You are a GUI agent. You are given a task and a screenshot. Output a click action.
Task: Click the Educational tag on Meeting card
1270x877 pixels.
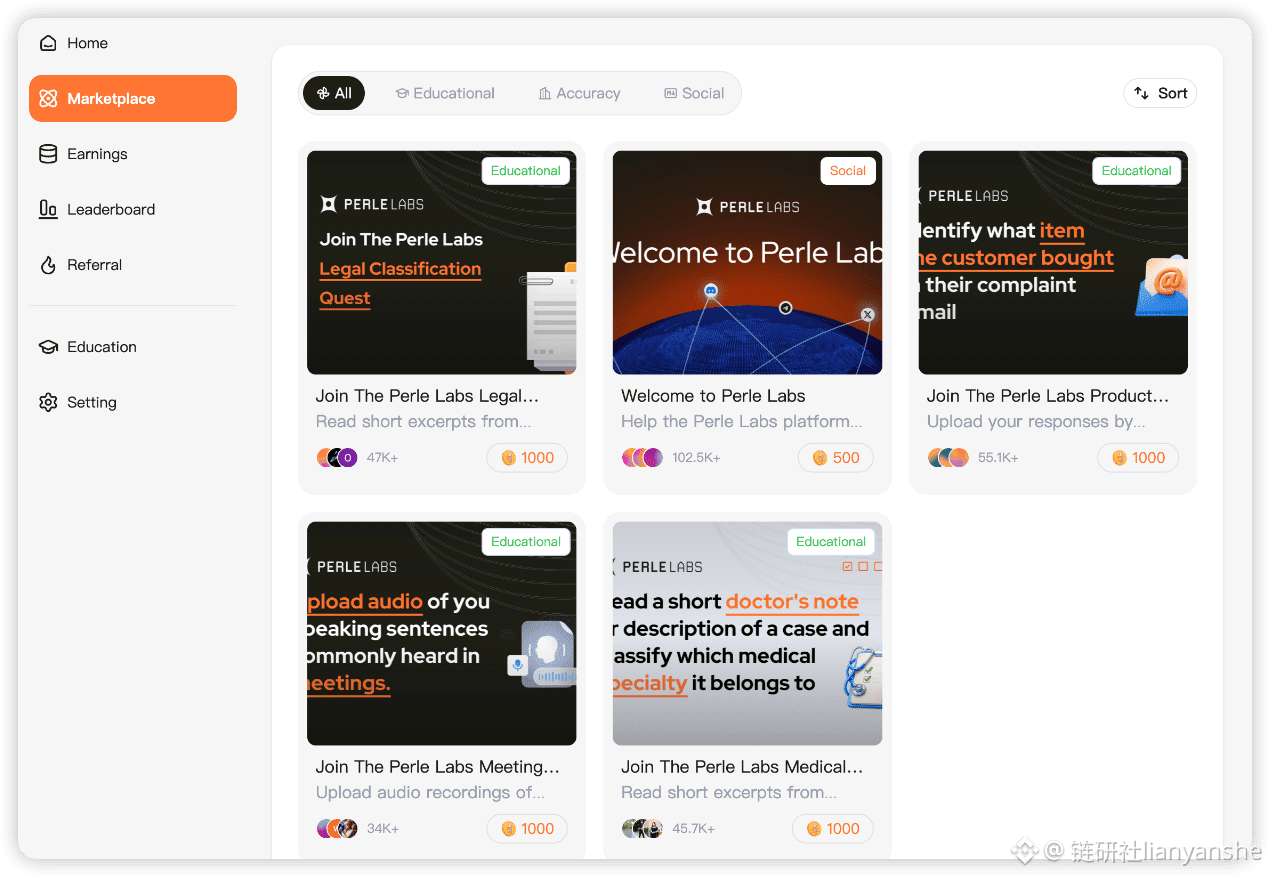click(x=526, y=542)
